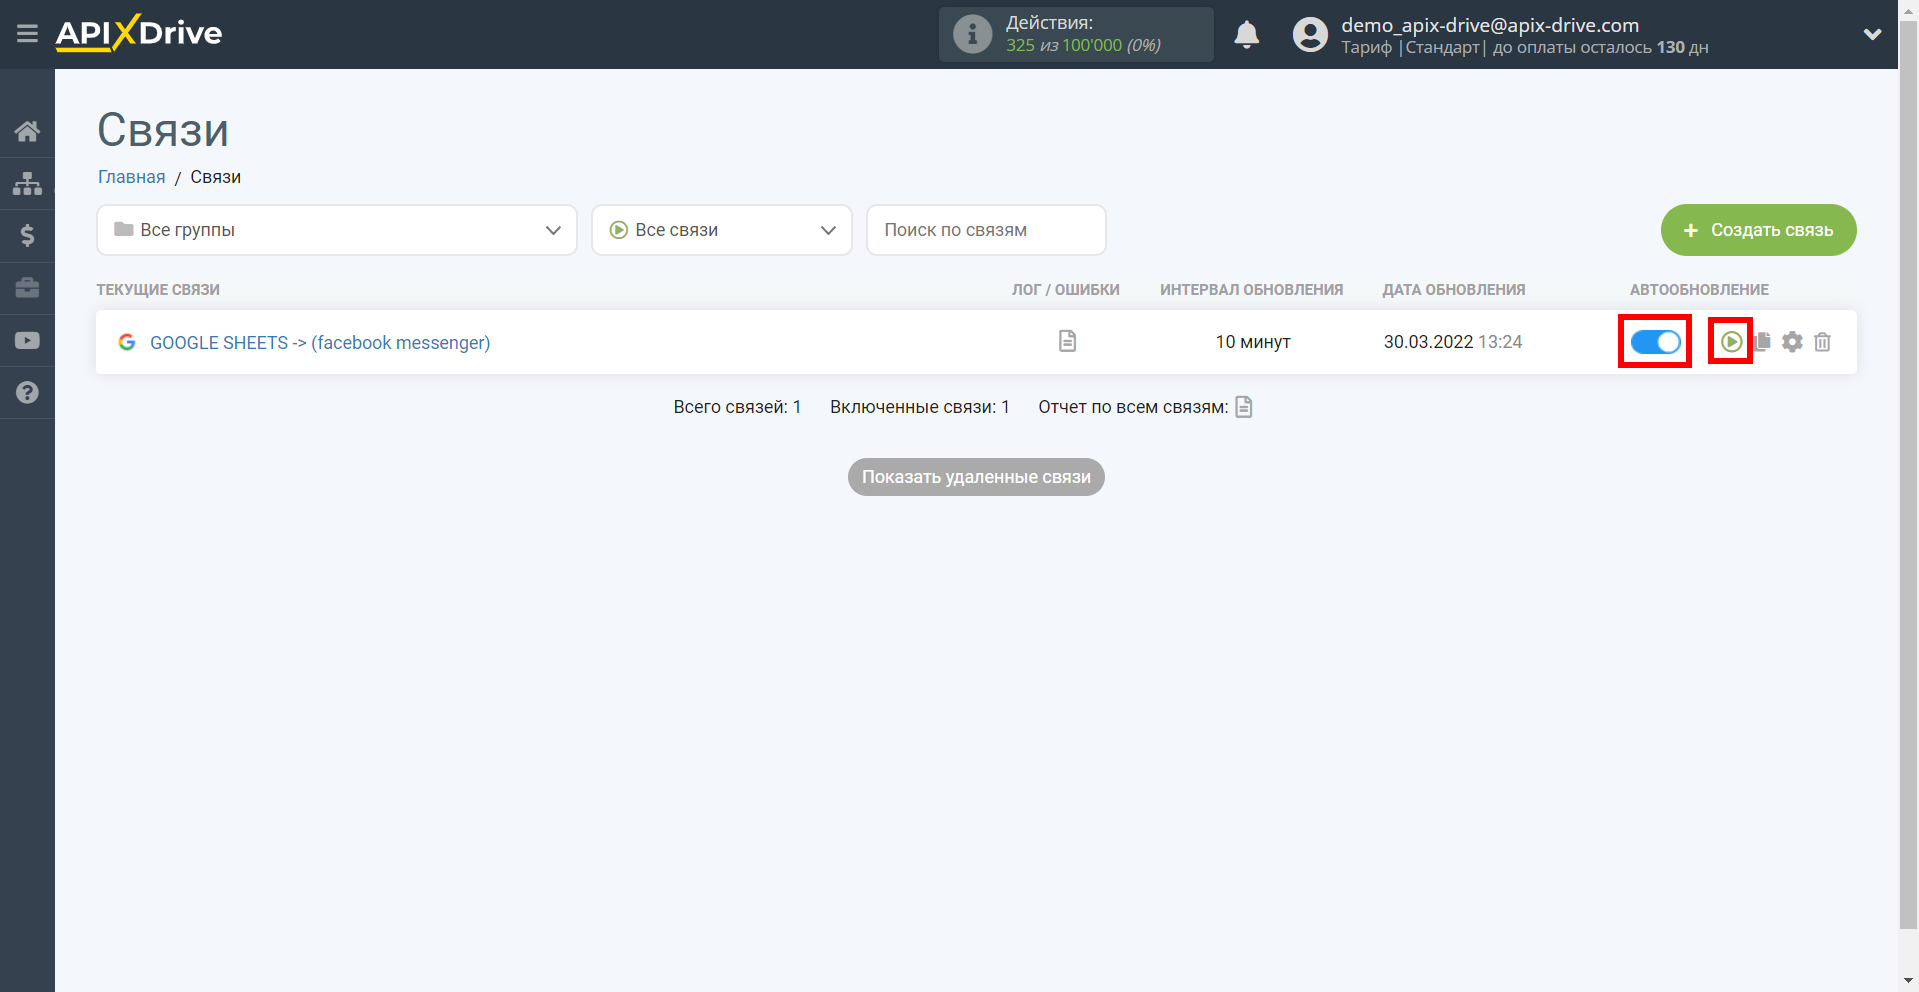Click the 'АВТООБНОВЛЕНИЕ' column header
The image size is (1919, 992).
[1699, 290]
